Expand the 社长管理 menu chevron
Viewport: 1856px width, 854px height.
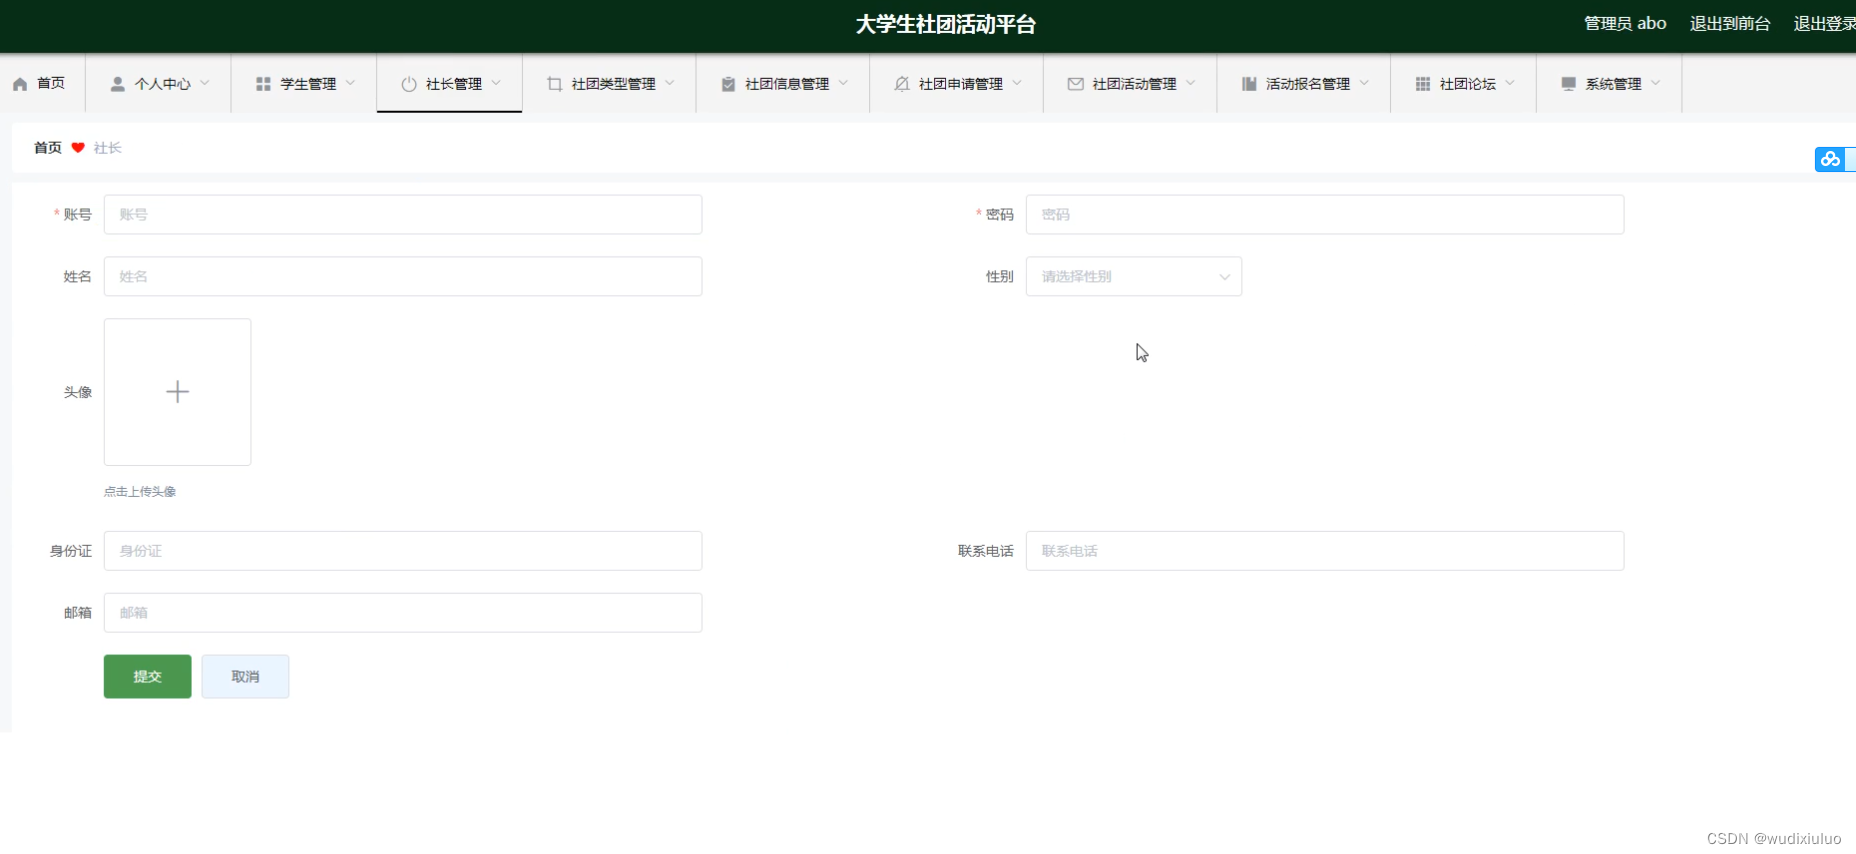496,83
